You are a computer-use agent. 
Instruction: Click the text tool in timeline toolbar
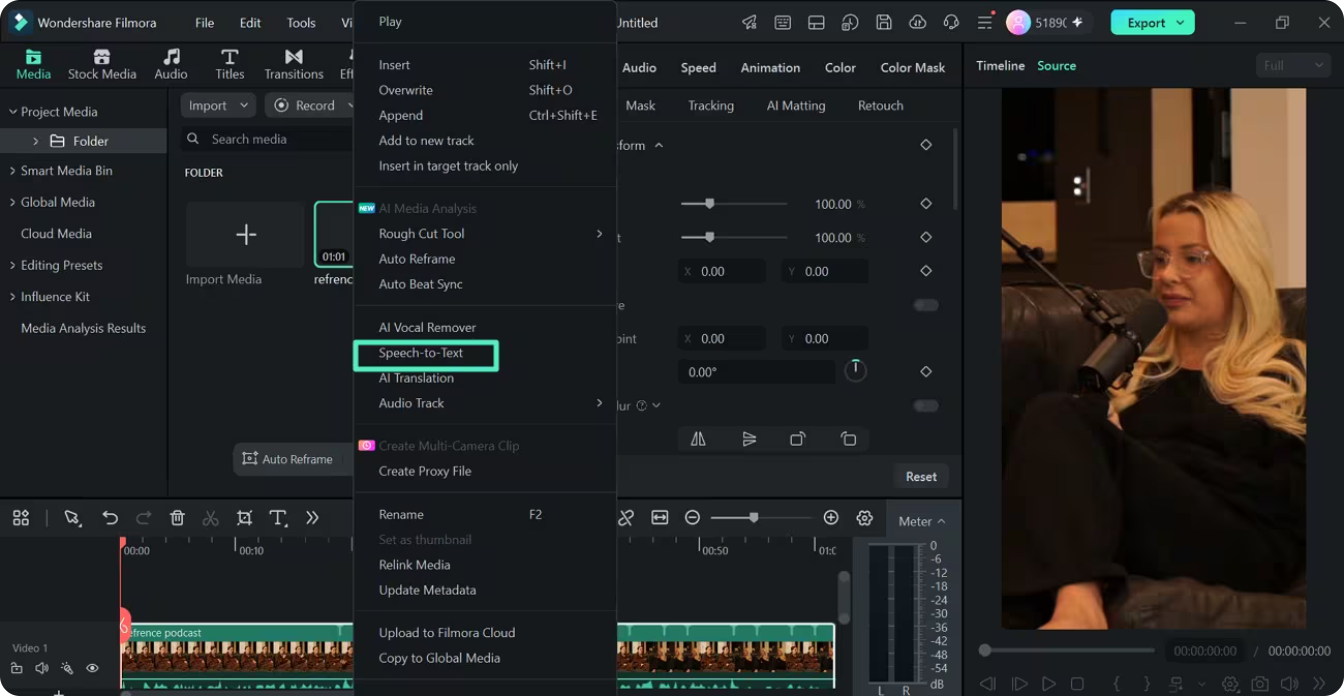(278, 518)
